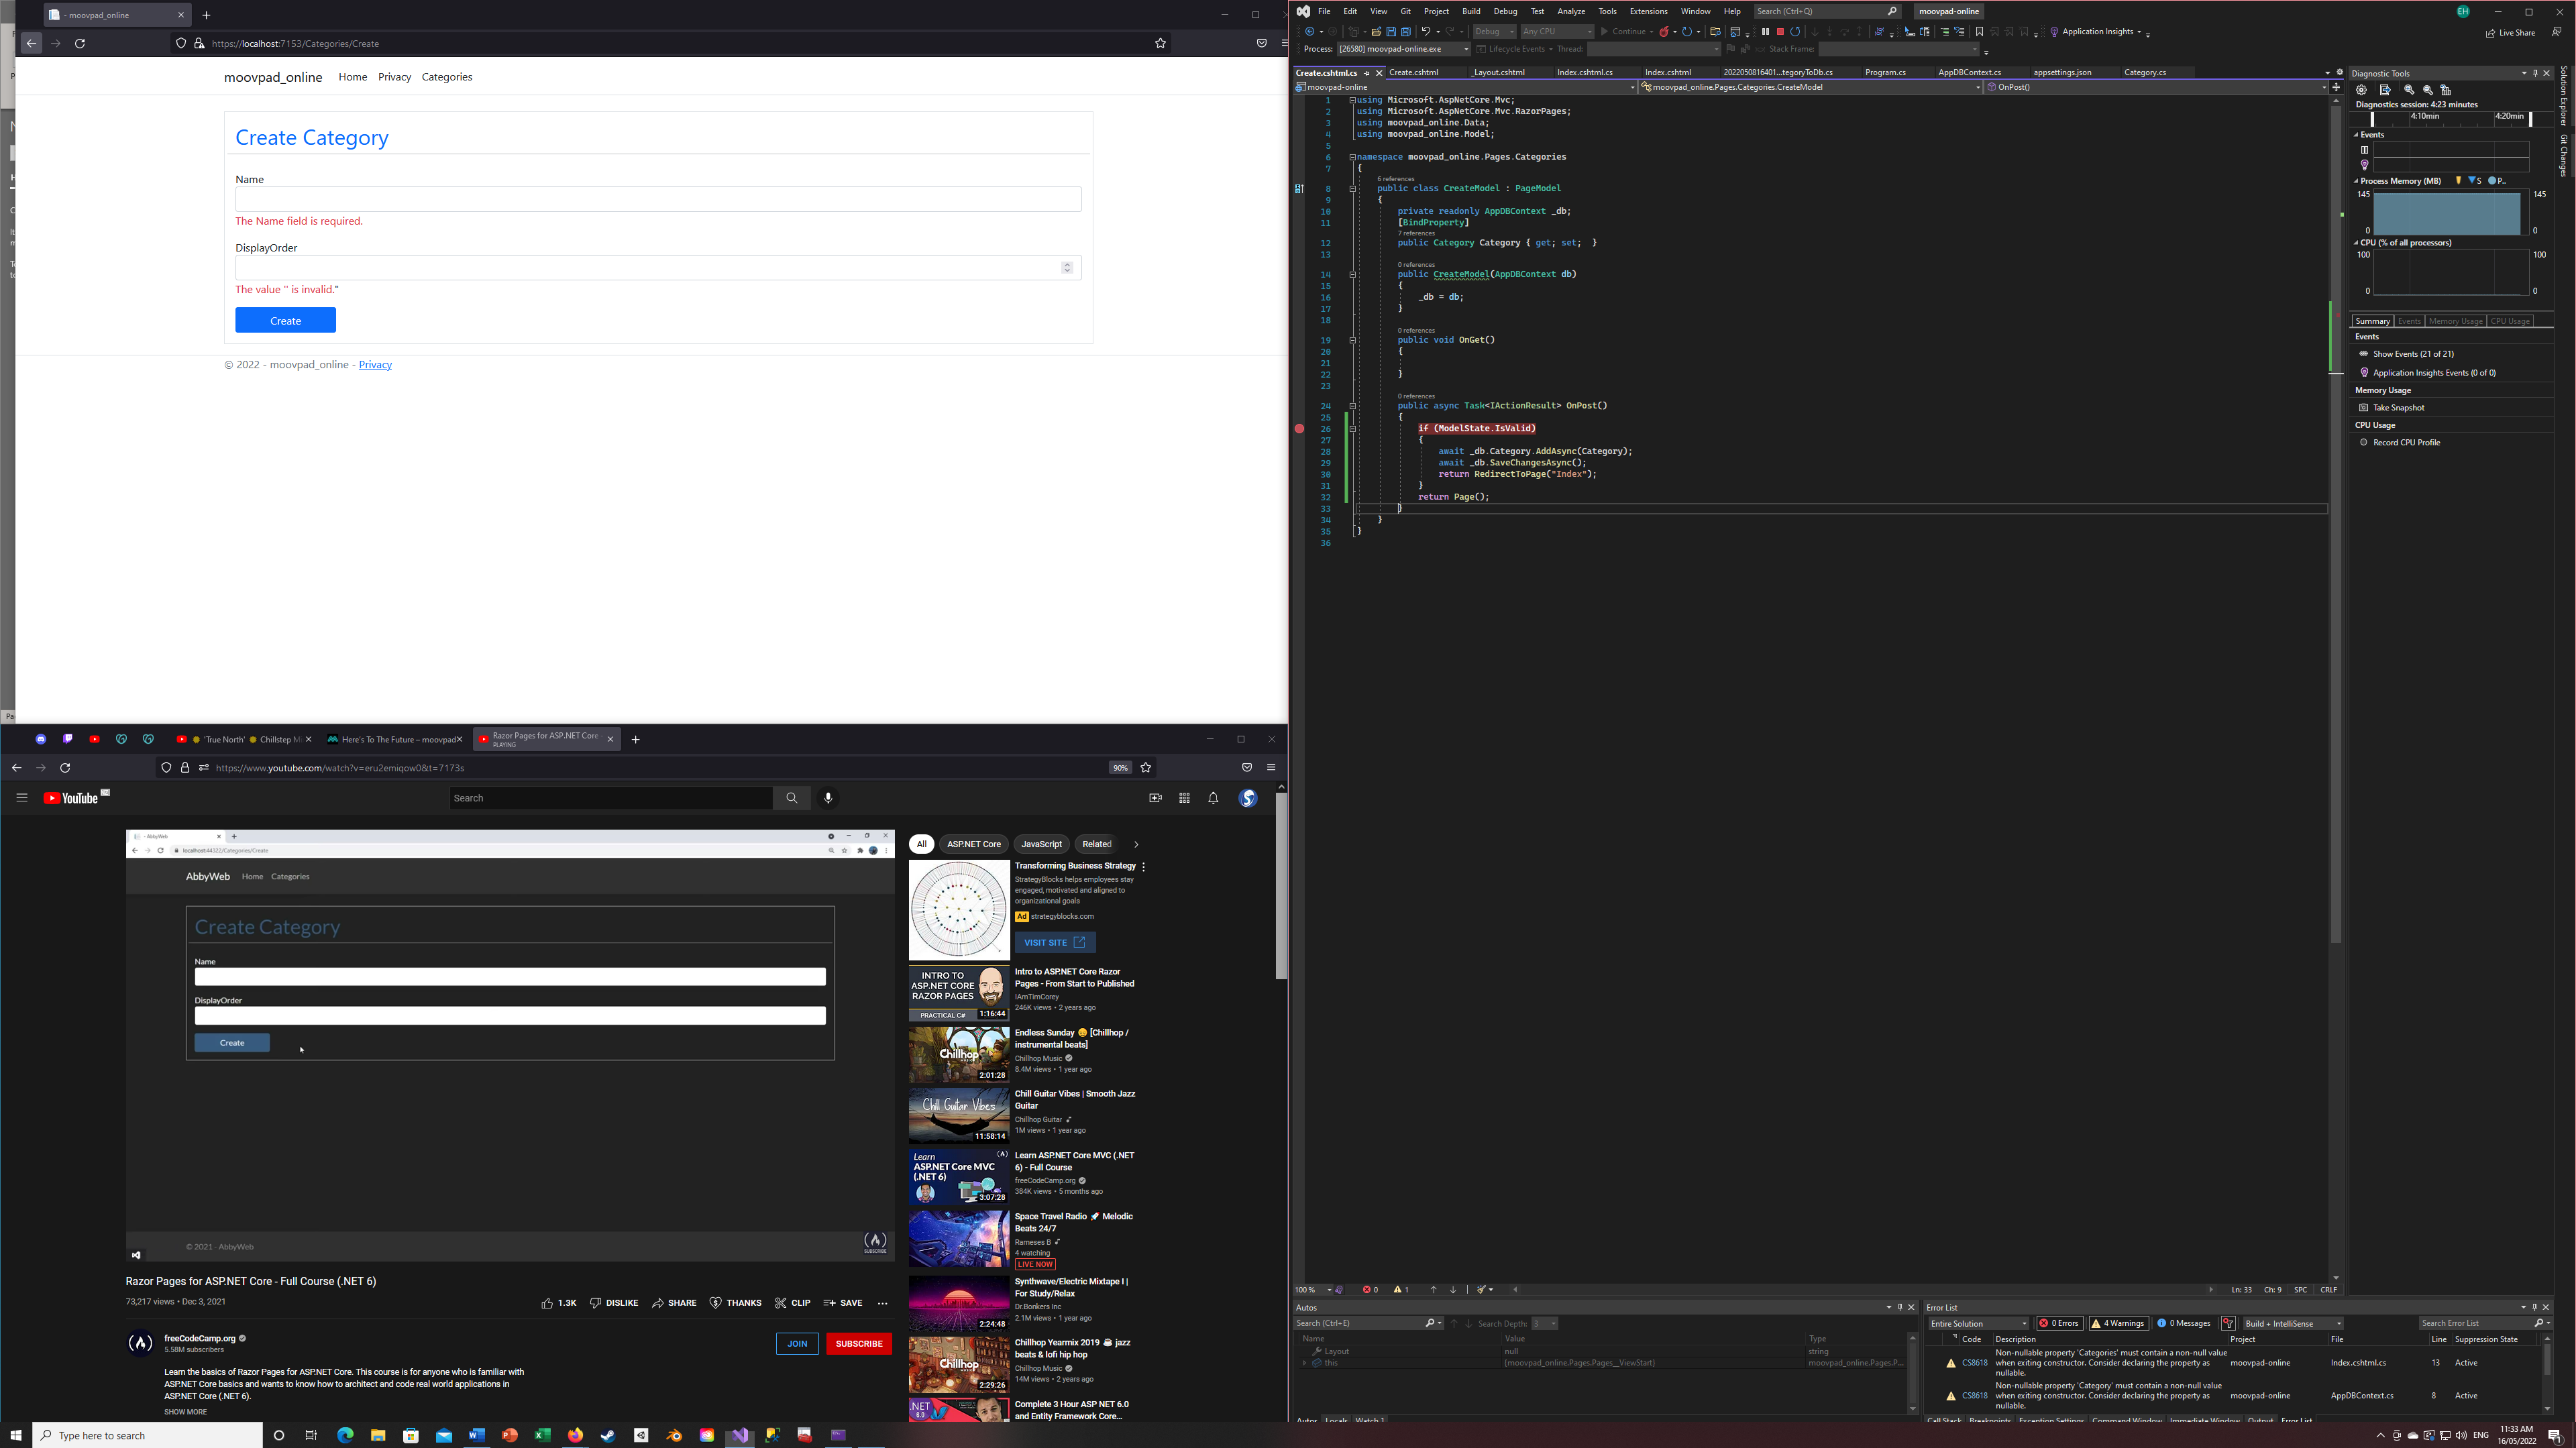Click Take Snapshot in Diagnostic Tools
Image resolution: width=2576 pixels, height=1448 pixels.
pyautogui.click(x=2398, y=408)
